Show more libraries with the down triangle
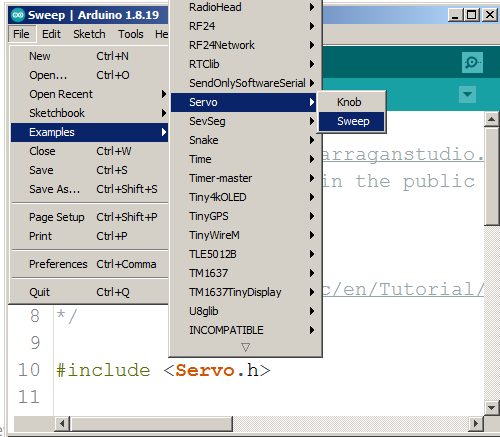 pos(245,347)
